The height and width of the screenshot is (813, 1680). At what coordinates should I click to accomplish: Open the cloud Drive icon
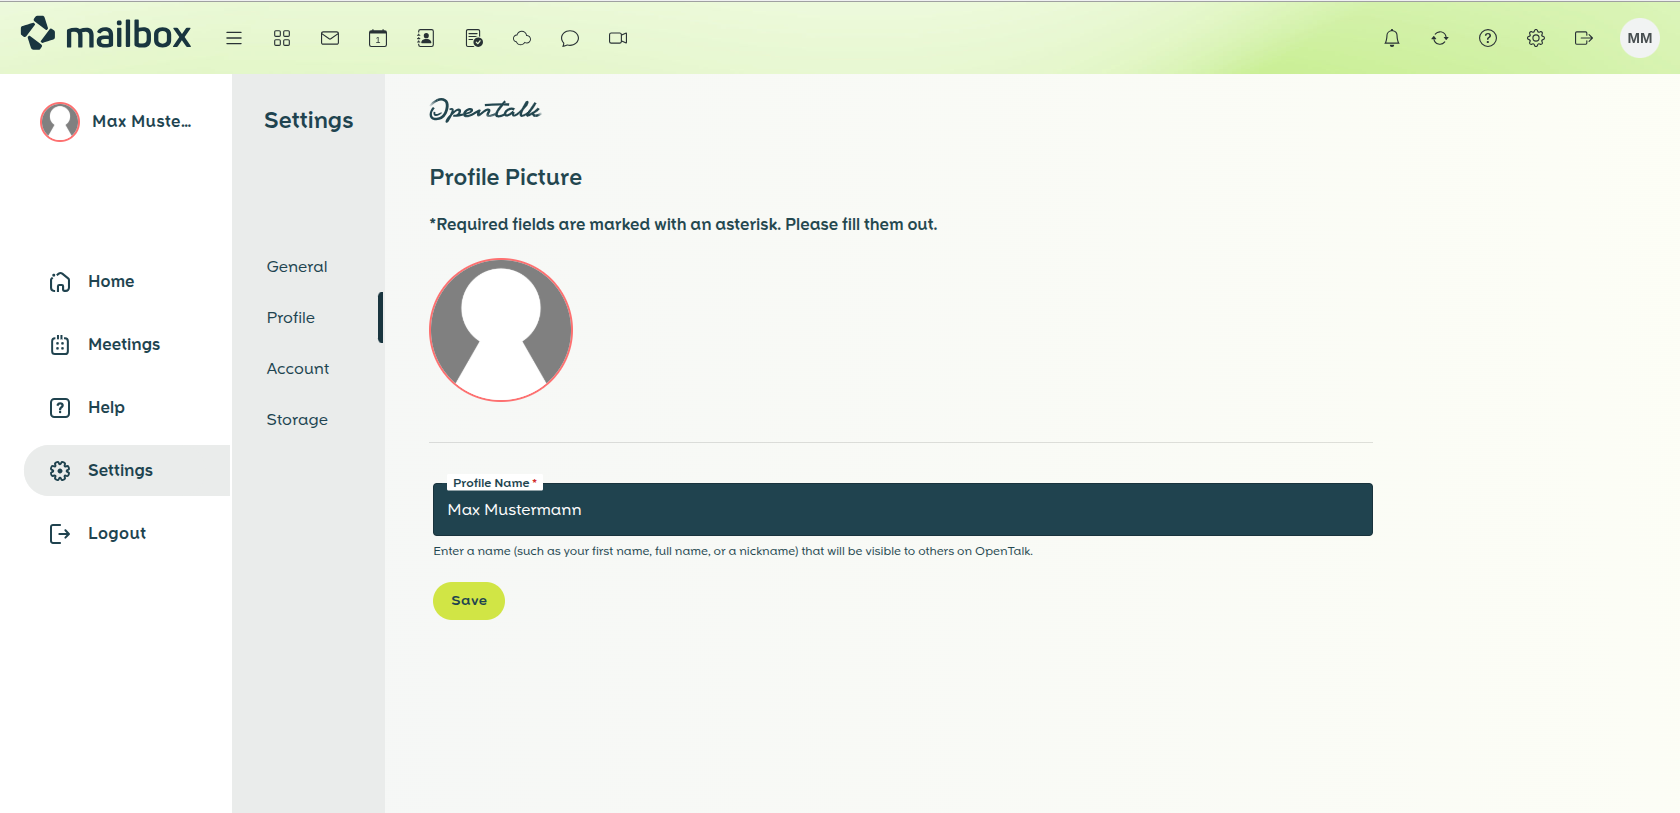[522, 38]
